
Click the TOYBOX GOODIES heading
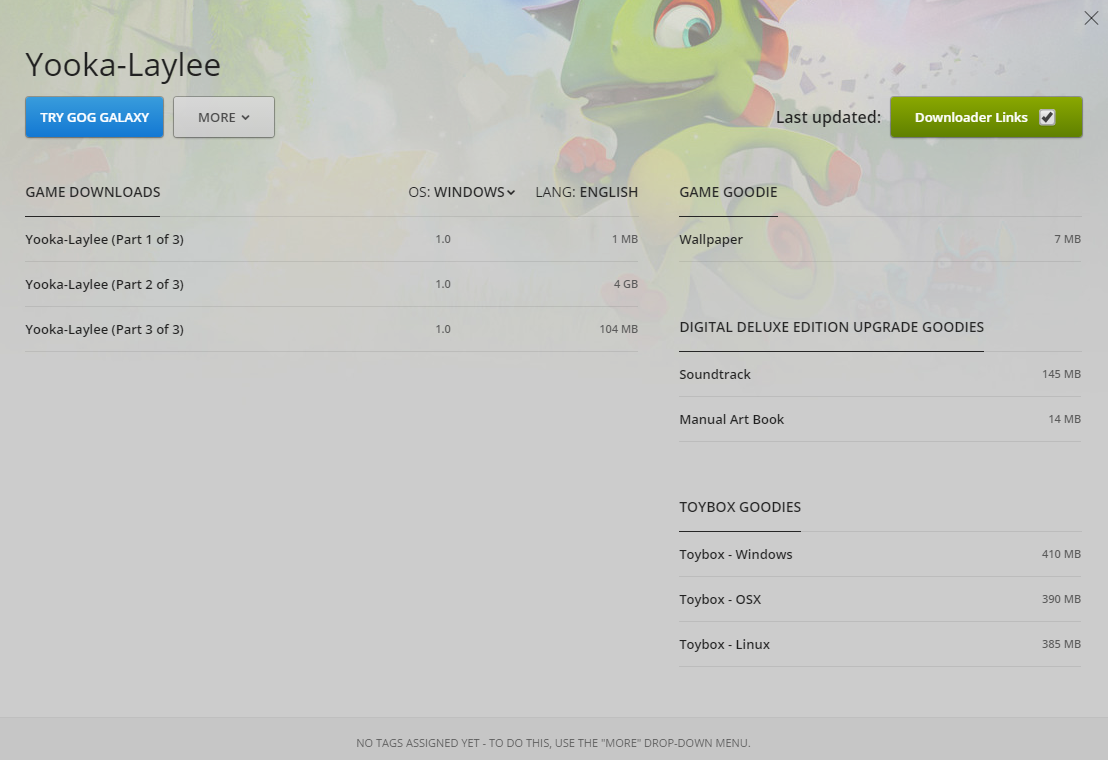740,507
